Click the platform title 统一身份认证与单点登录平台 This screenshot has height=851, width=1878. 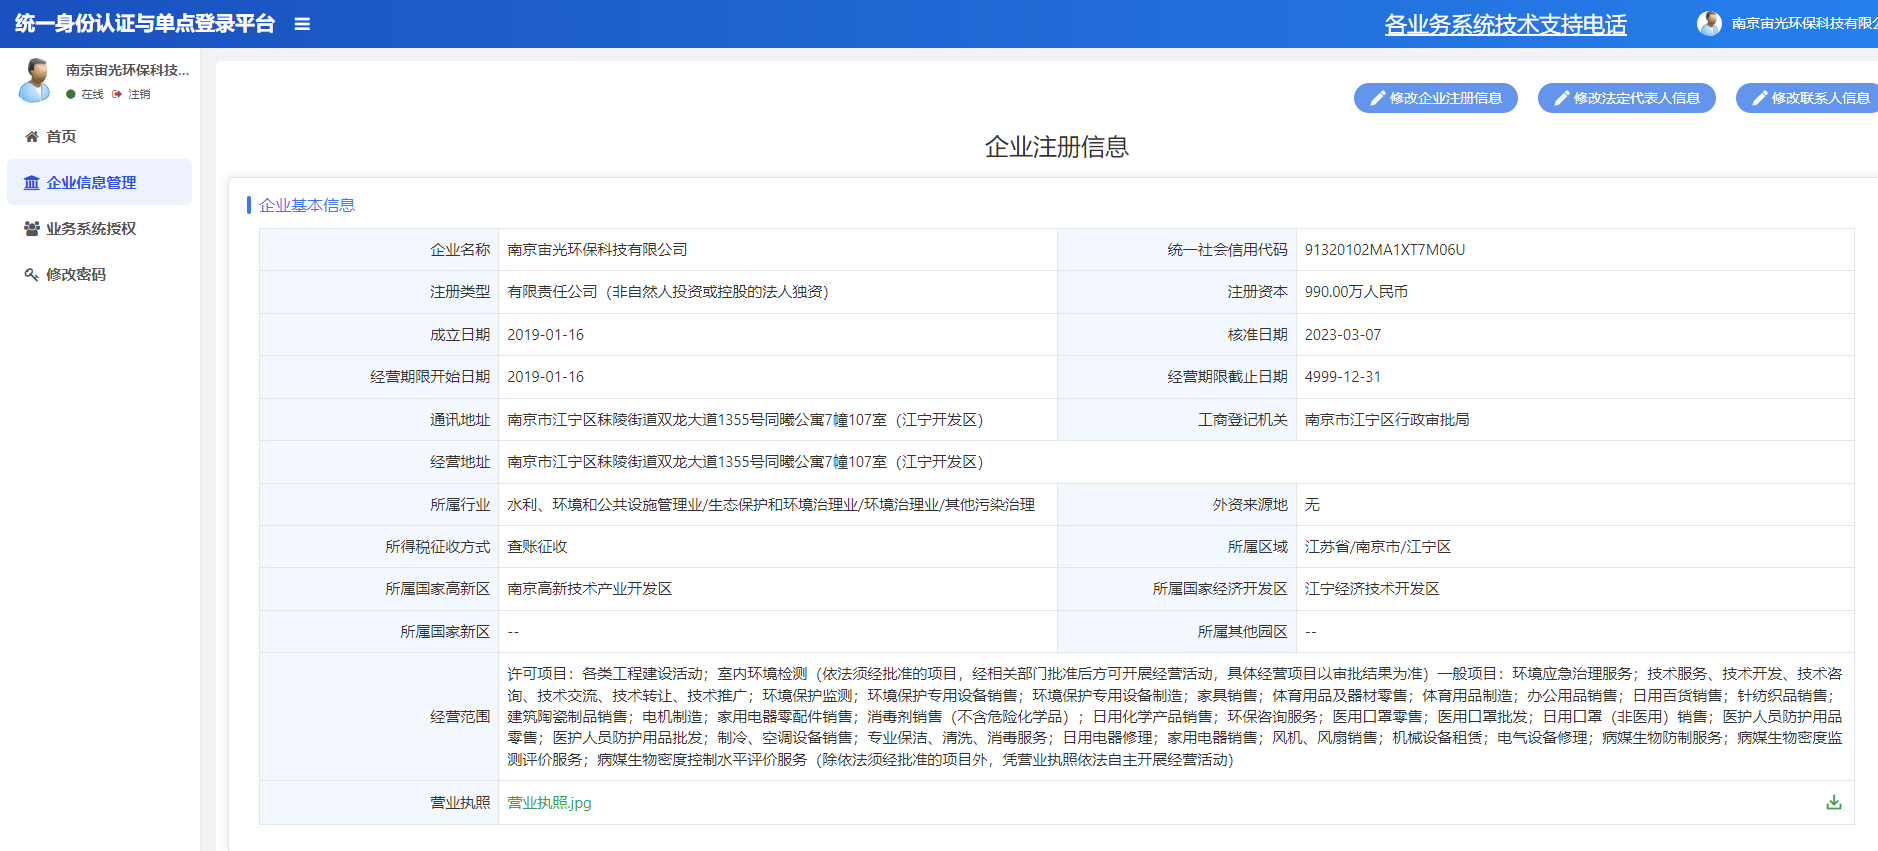(x=145, y=24)
